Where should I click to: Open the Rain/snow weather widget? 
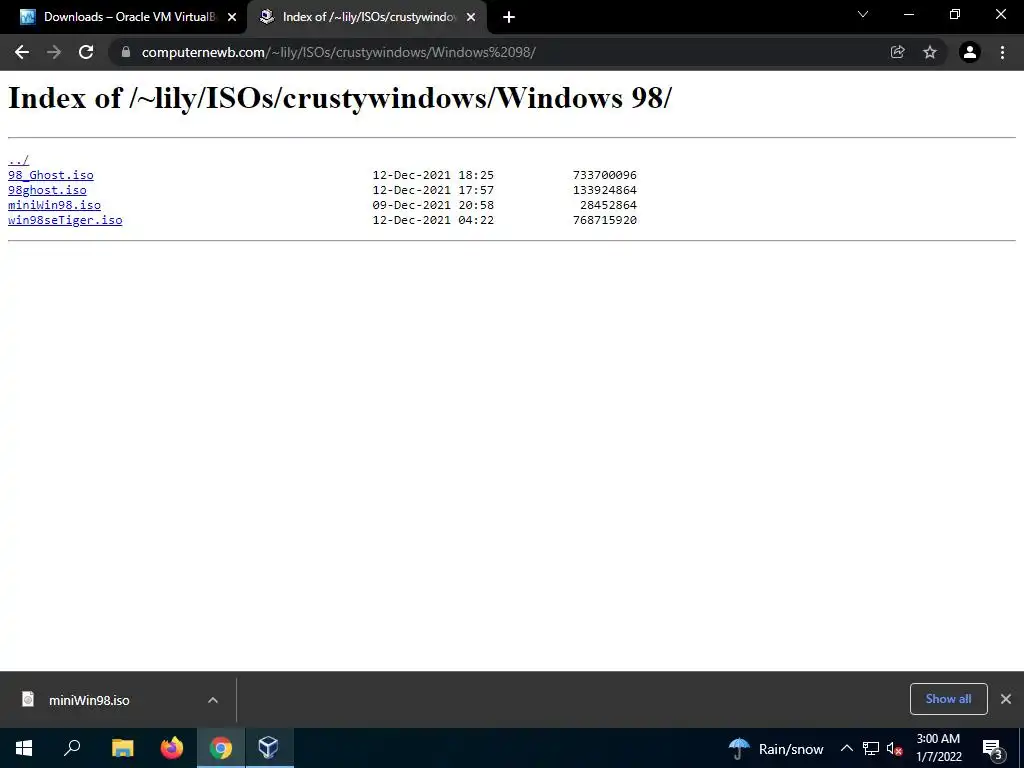(x=776, y=748)
